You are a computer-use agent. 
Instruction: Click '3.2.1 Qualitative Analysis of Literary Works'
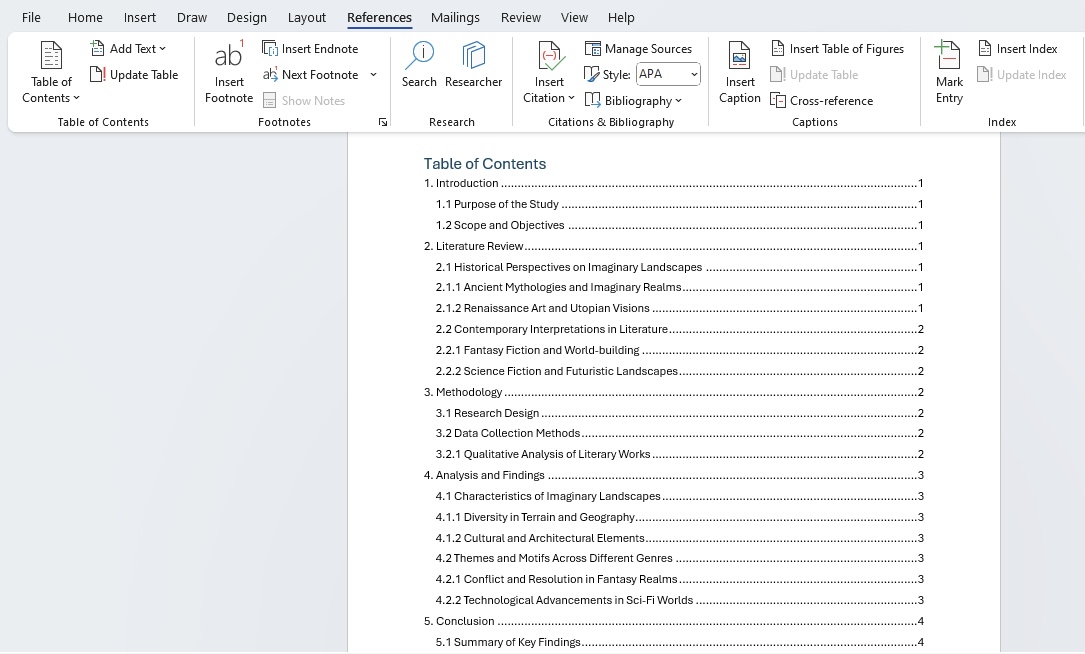pos(680,454)
